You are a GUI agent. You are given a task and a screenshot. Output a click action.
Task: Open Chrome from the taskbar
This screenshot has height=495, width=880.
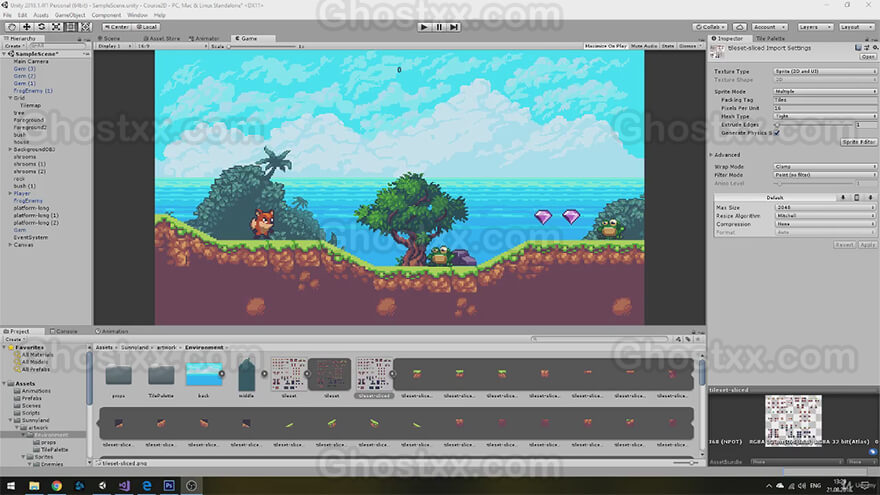(x=57, y=485)
